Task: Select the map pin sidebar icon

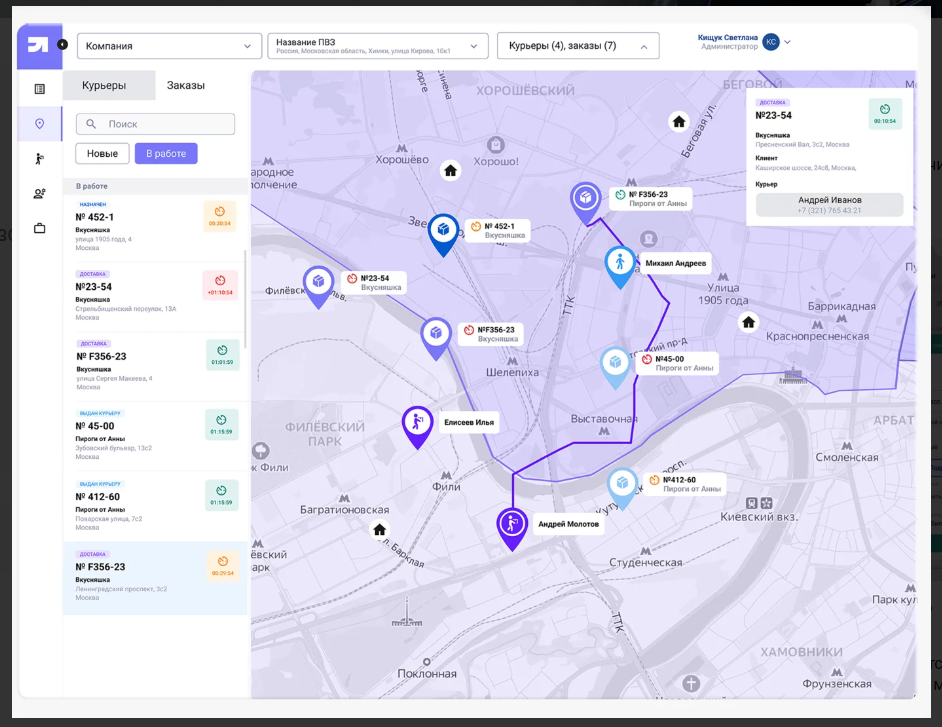Action: 40,124
